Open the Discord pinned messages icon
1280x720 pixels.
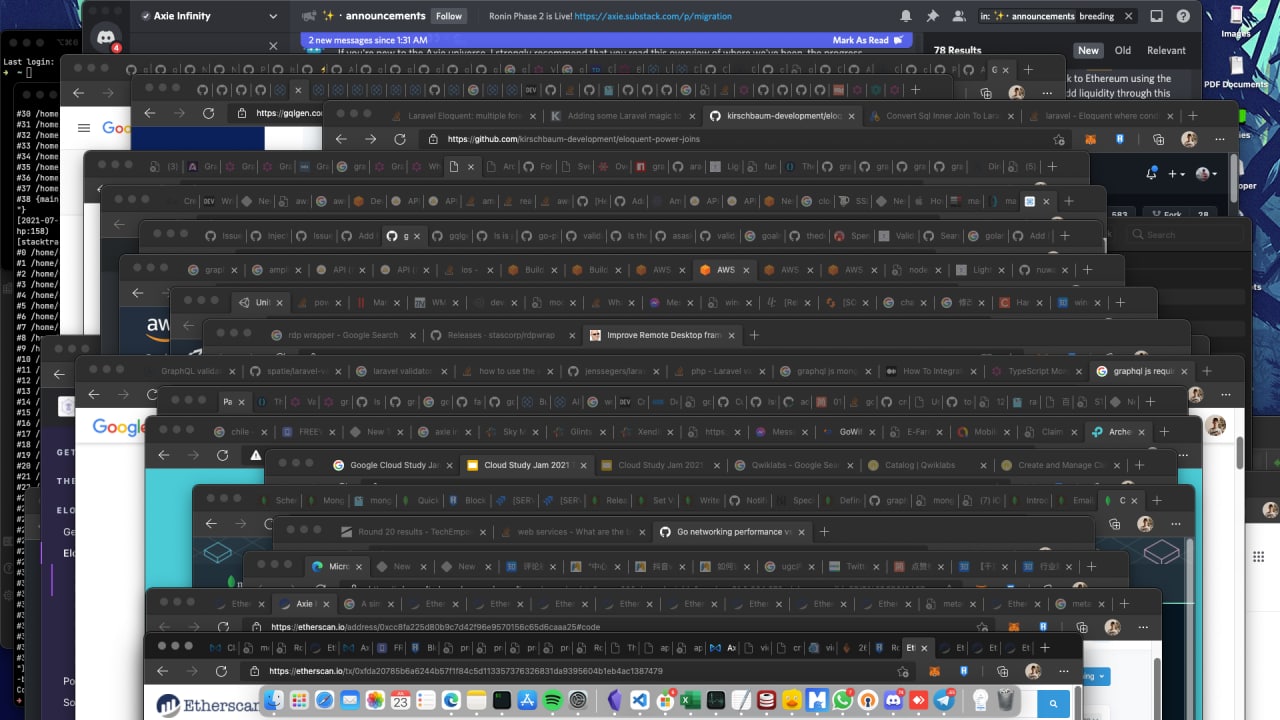coord(933,16)
